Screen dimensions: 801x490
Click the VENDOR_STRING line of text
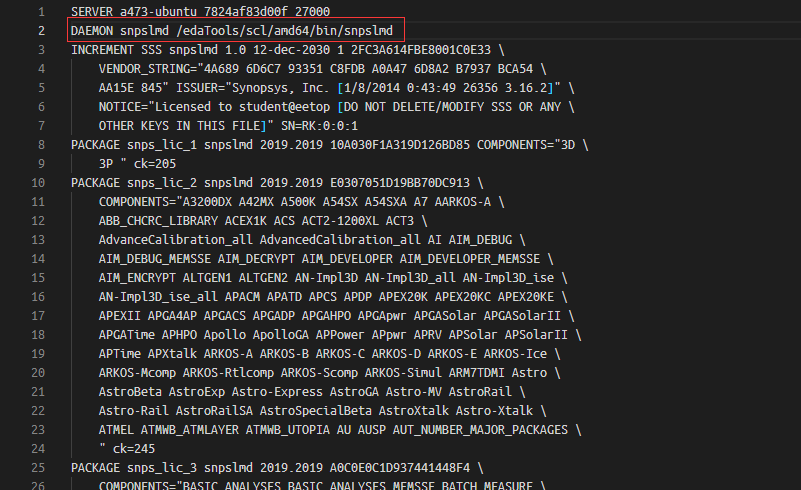pyautogui.click(x=322, y=68)
